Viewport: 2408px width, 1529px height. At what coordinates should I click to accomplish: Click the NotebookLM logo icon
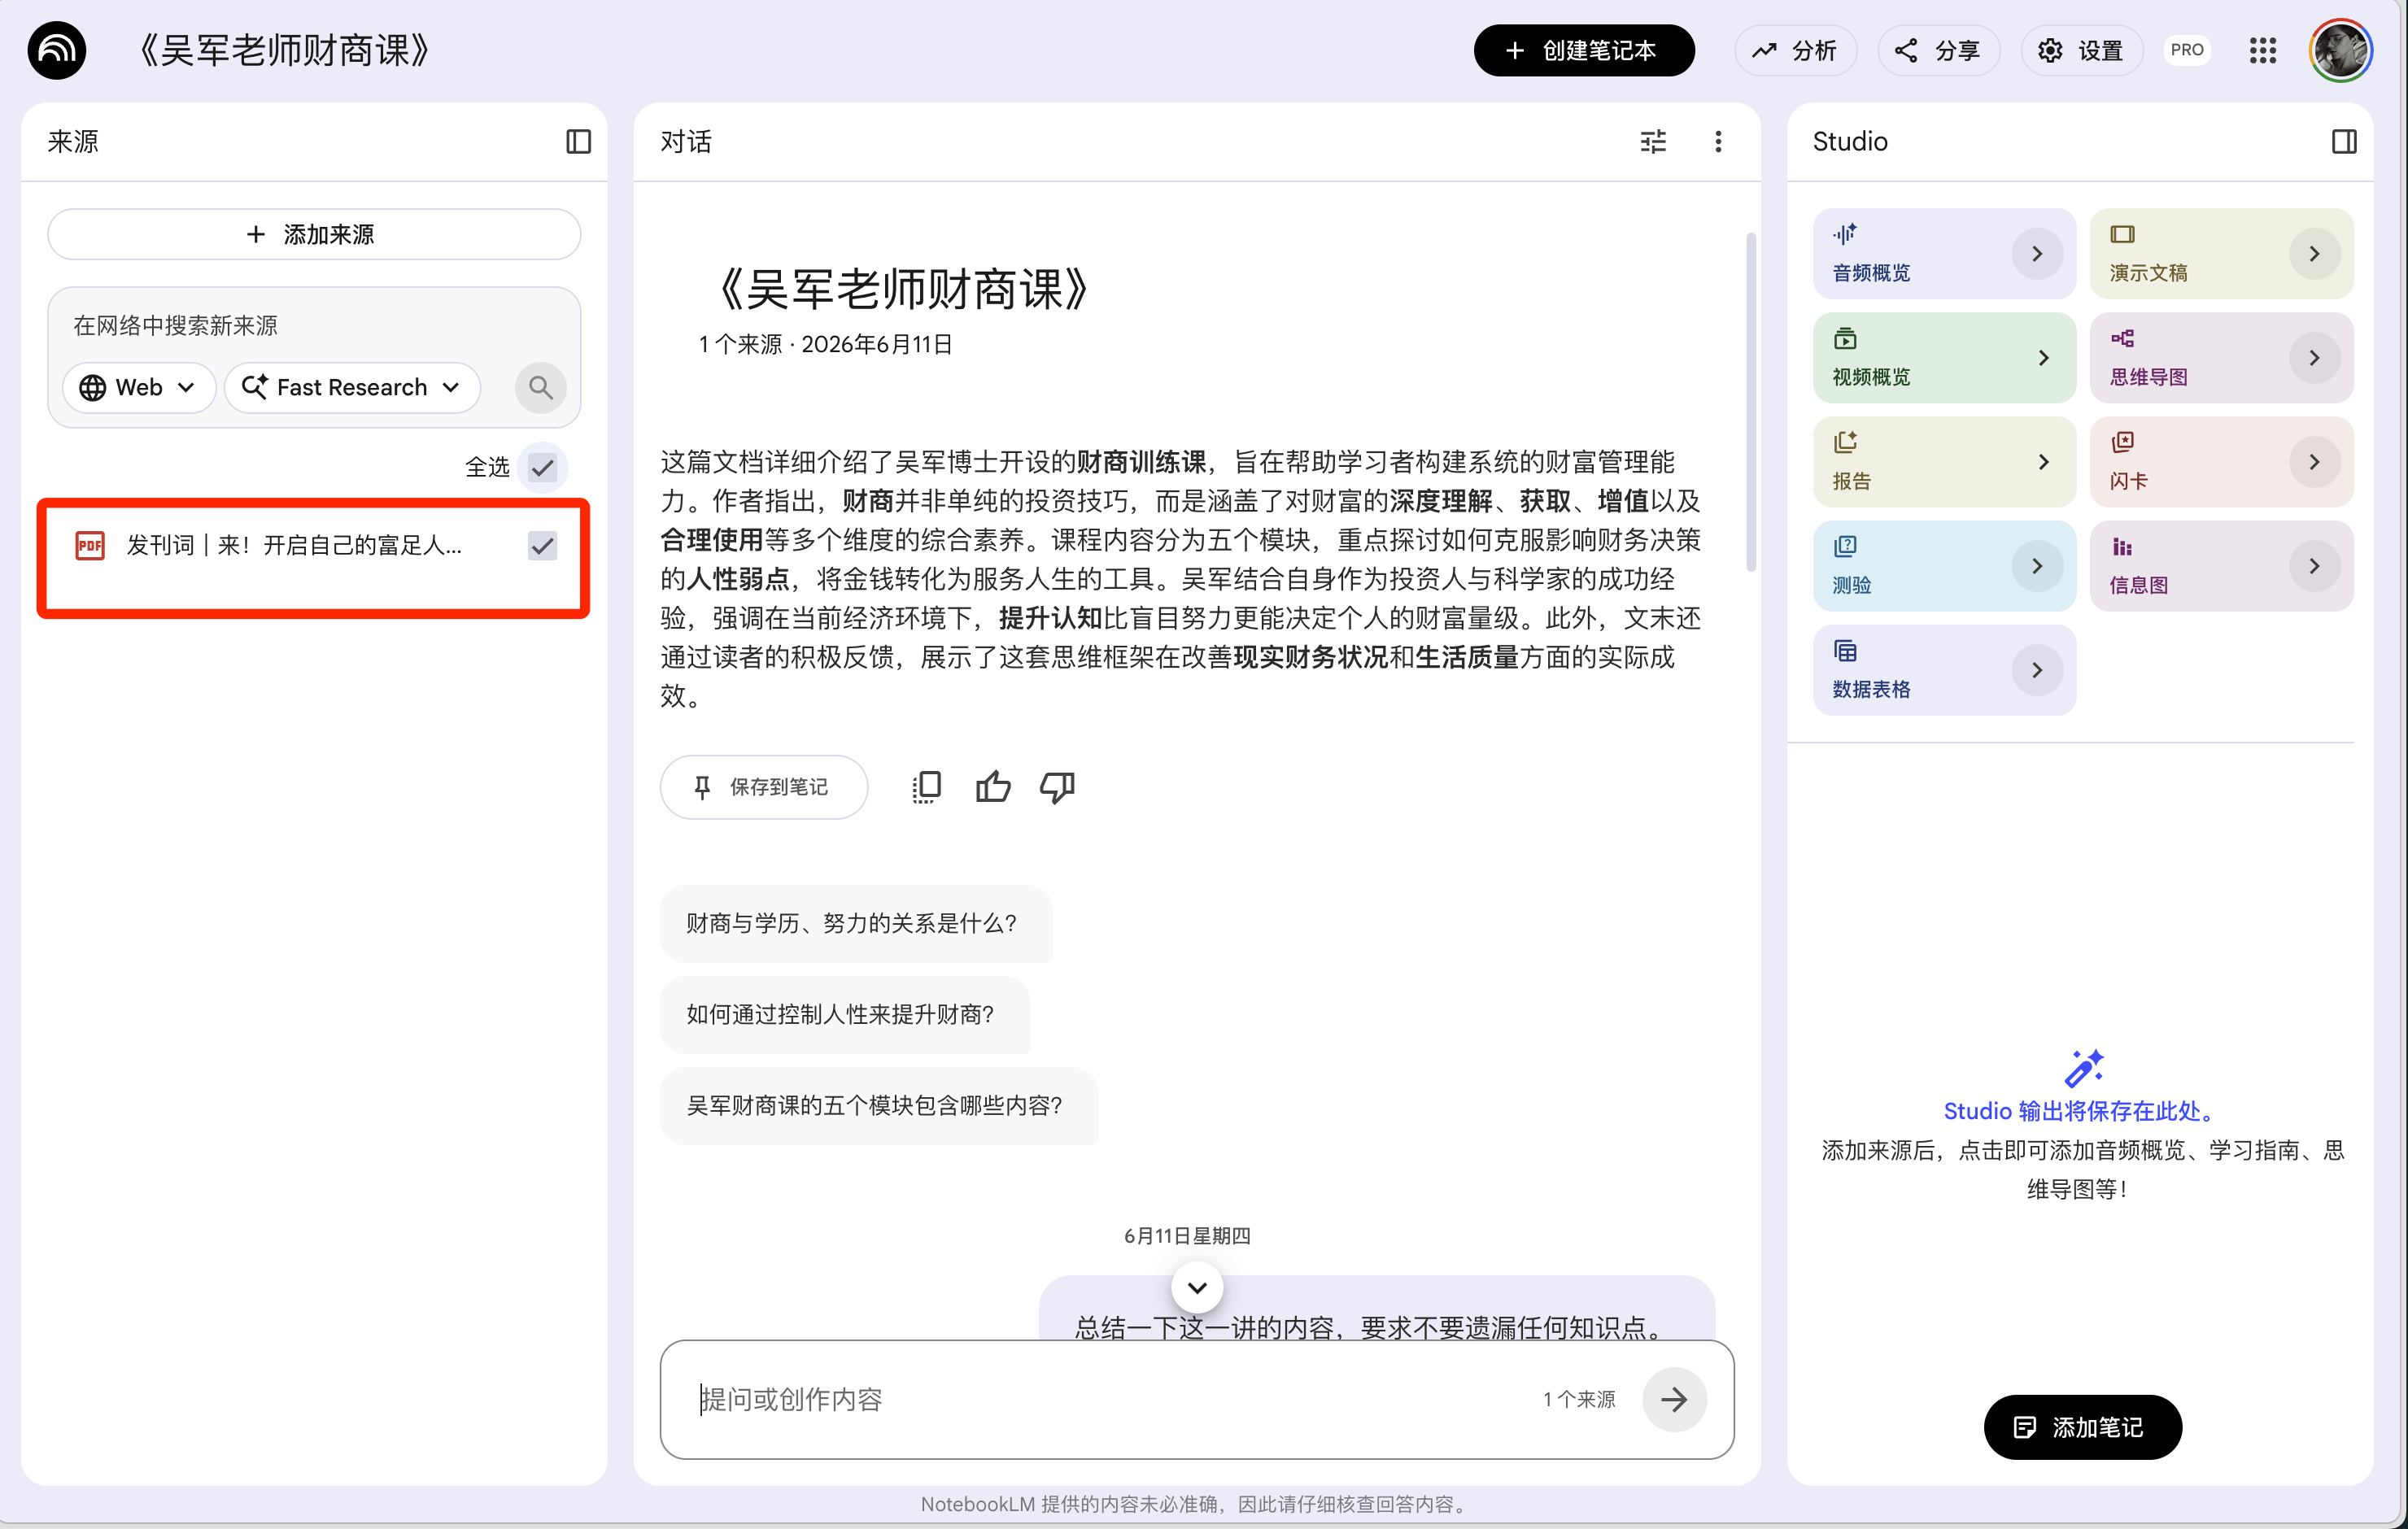[57, 50]
